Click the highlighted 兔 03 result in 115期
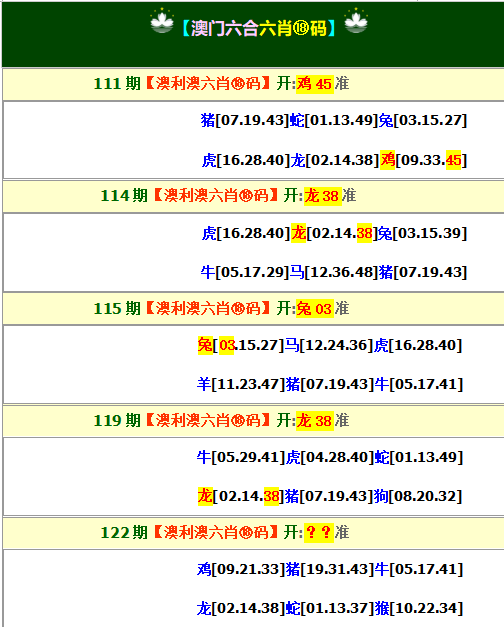Viewport: 504px width, 627px height. click(x=315, y=309)
